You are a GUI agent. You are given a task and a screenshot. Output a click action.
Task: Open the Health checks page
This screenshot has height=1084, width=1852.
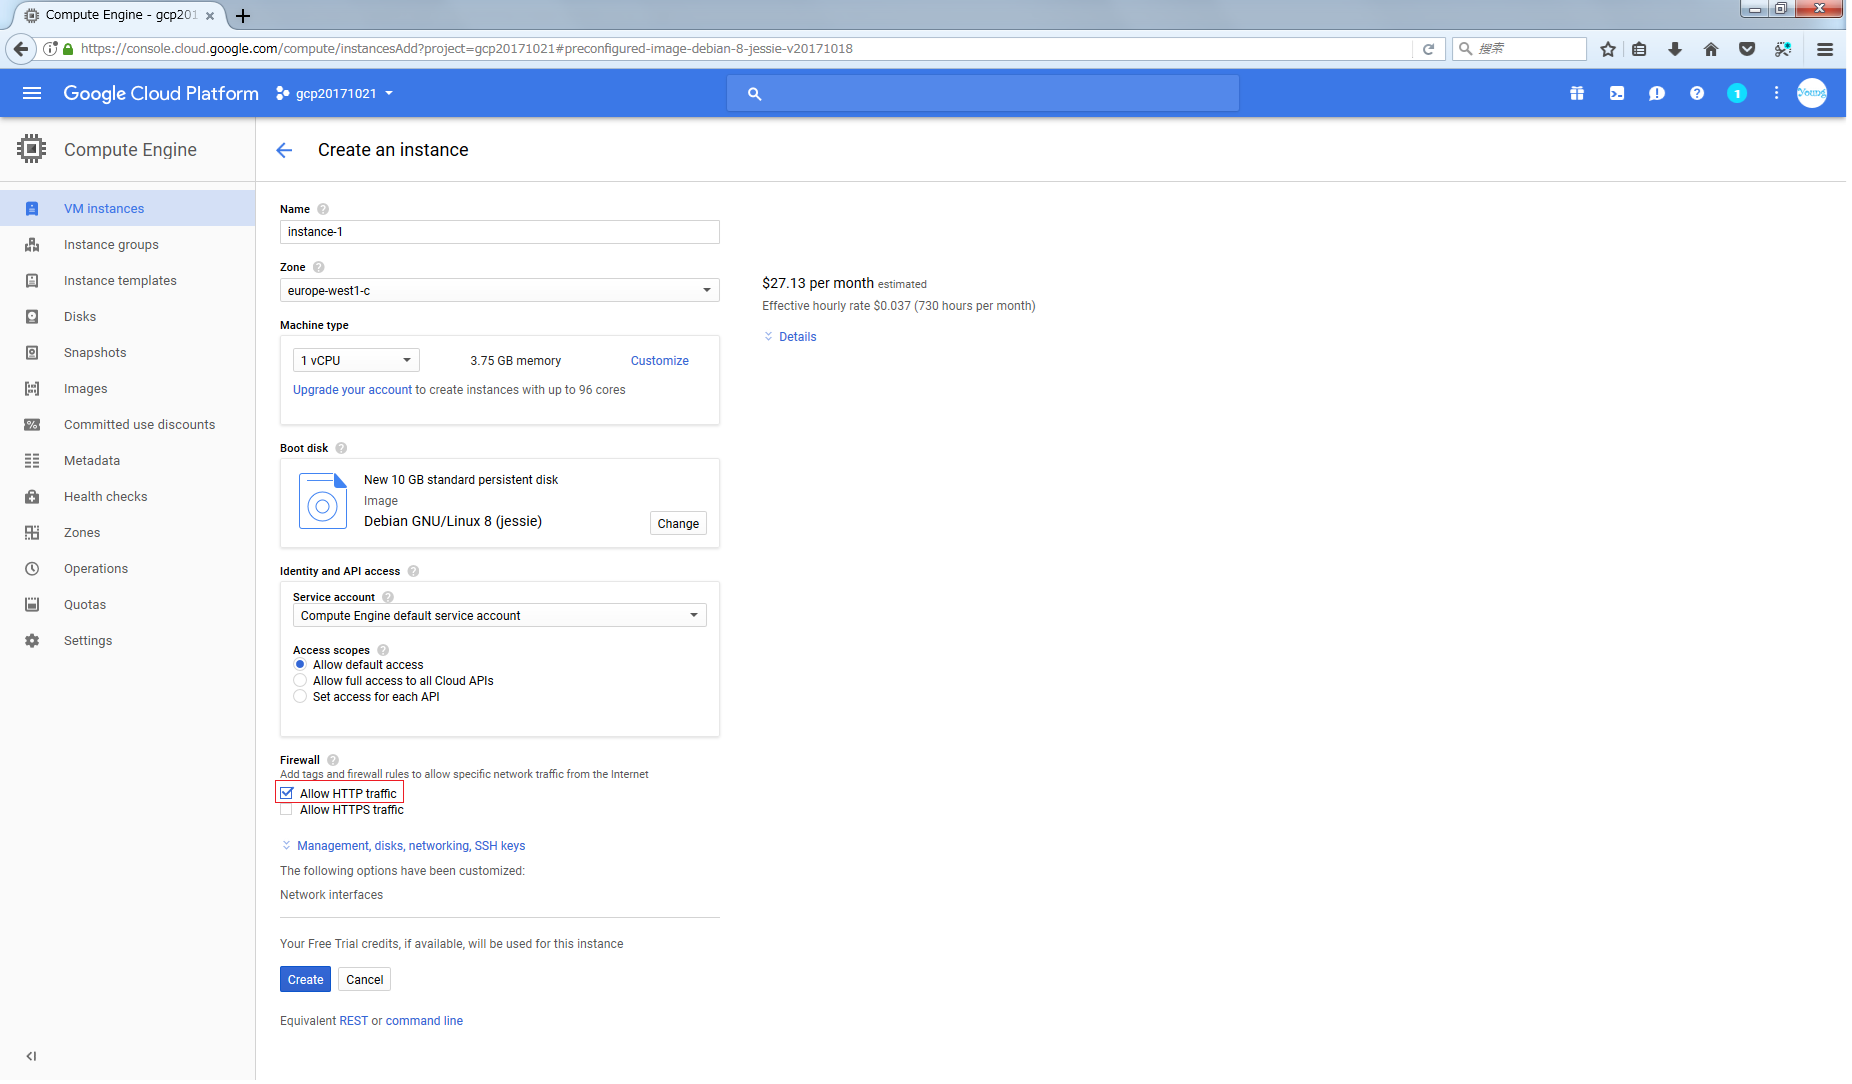pyautogui.click(x=105, y=497)
